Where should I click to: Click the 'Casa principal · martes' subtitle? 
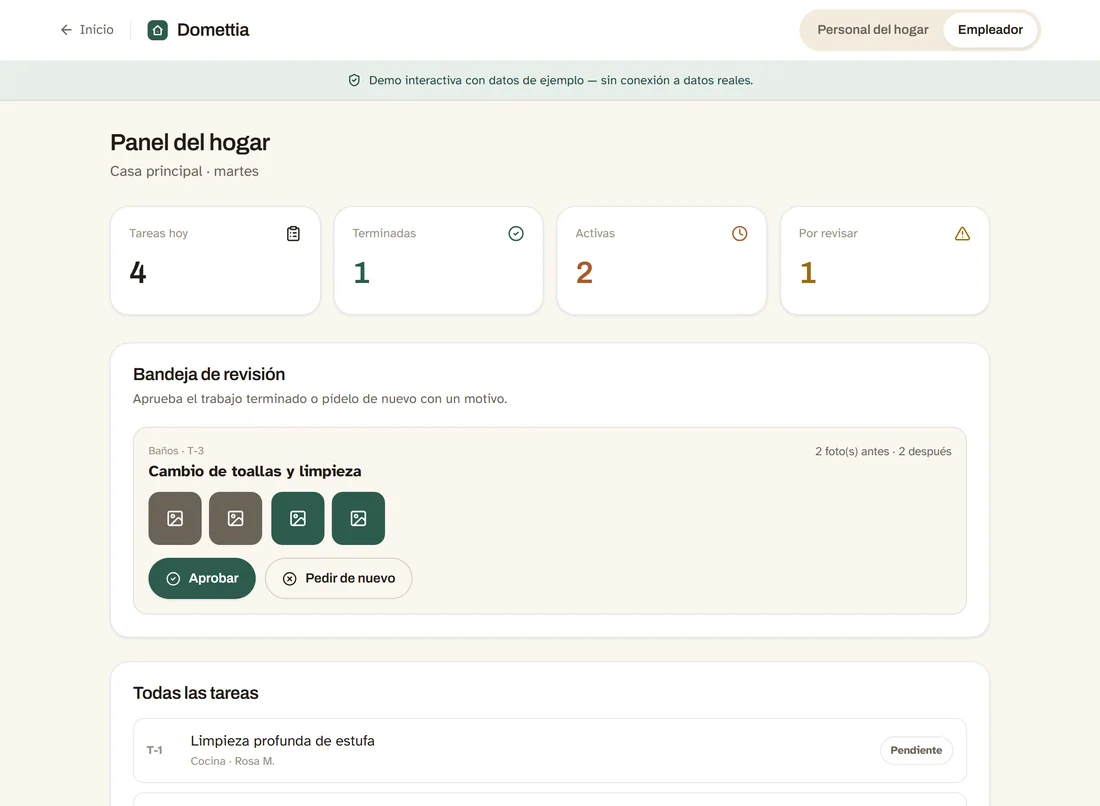click(185, 171)
